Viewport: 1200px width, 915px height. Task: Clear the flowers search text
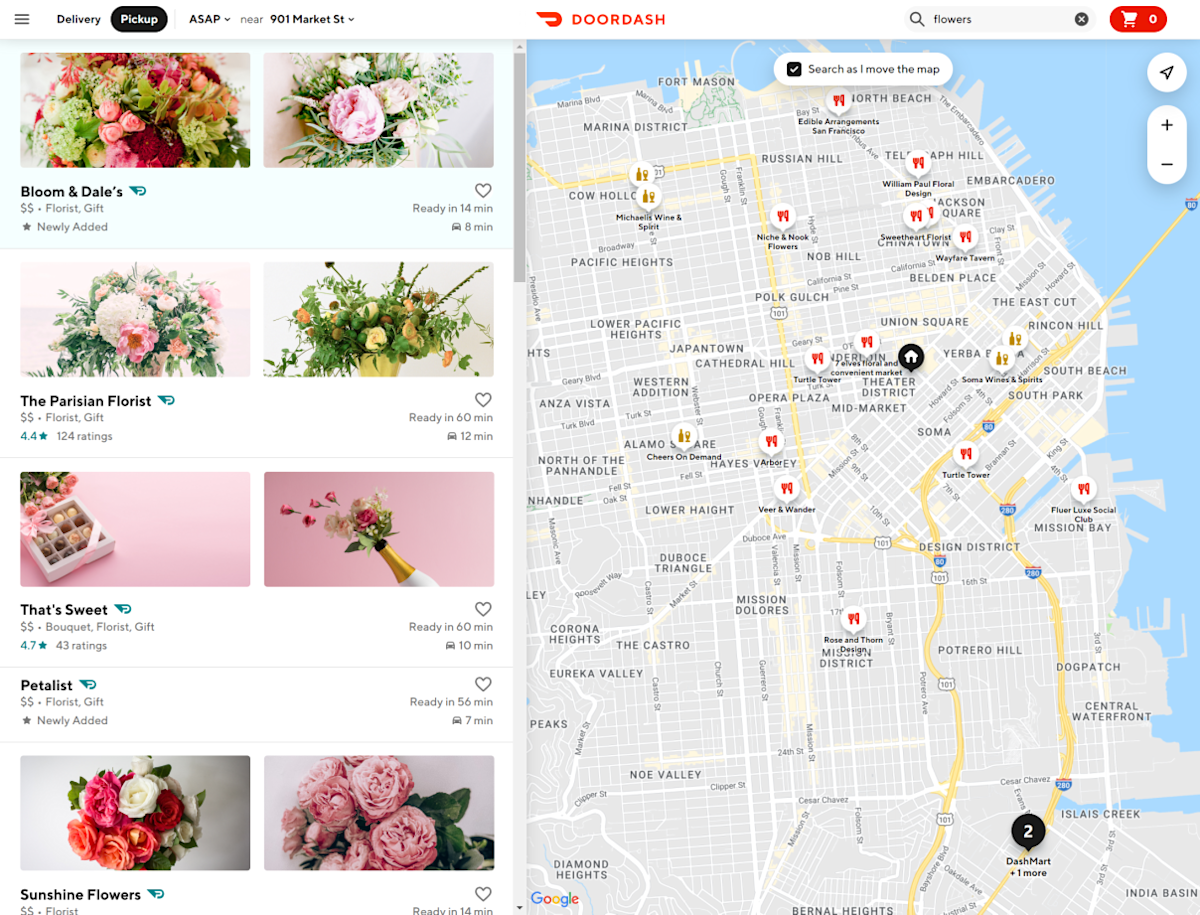pos(1081,19)
